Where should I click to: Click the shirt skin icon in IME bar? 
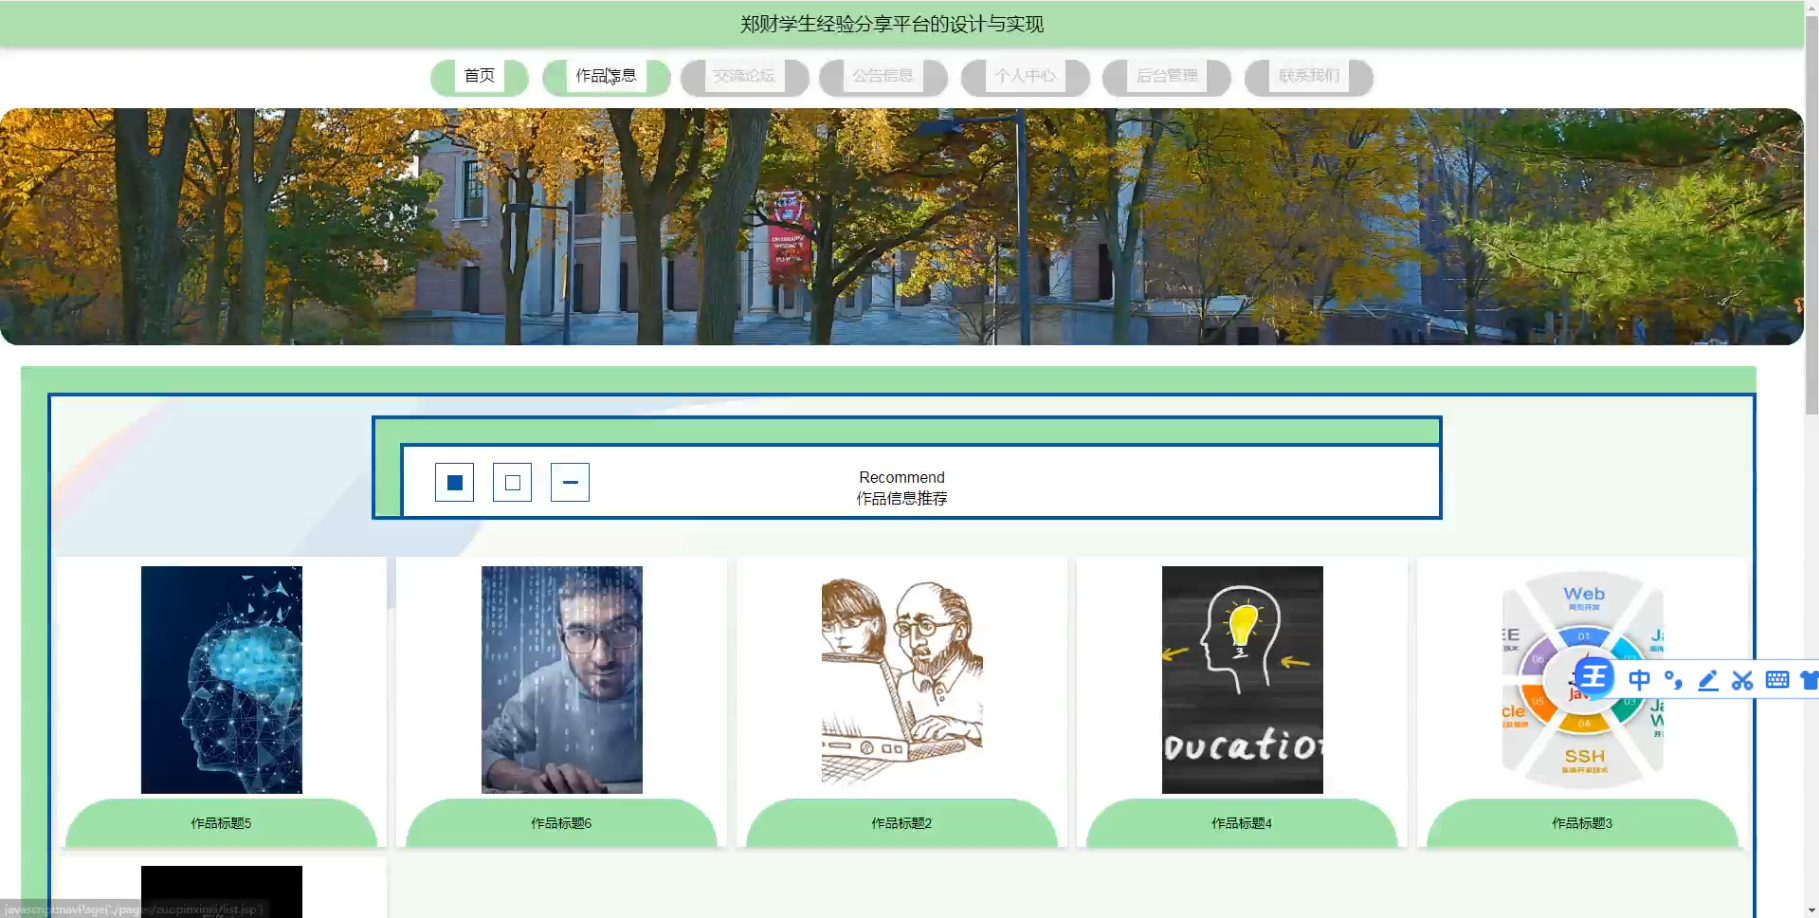click(1809, 680)
